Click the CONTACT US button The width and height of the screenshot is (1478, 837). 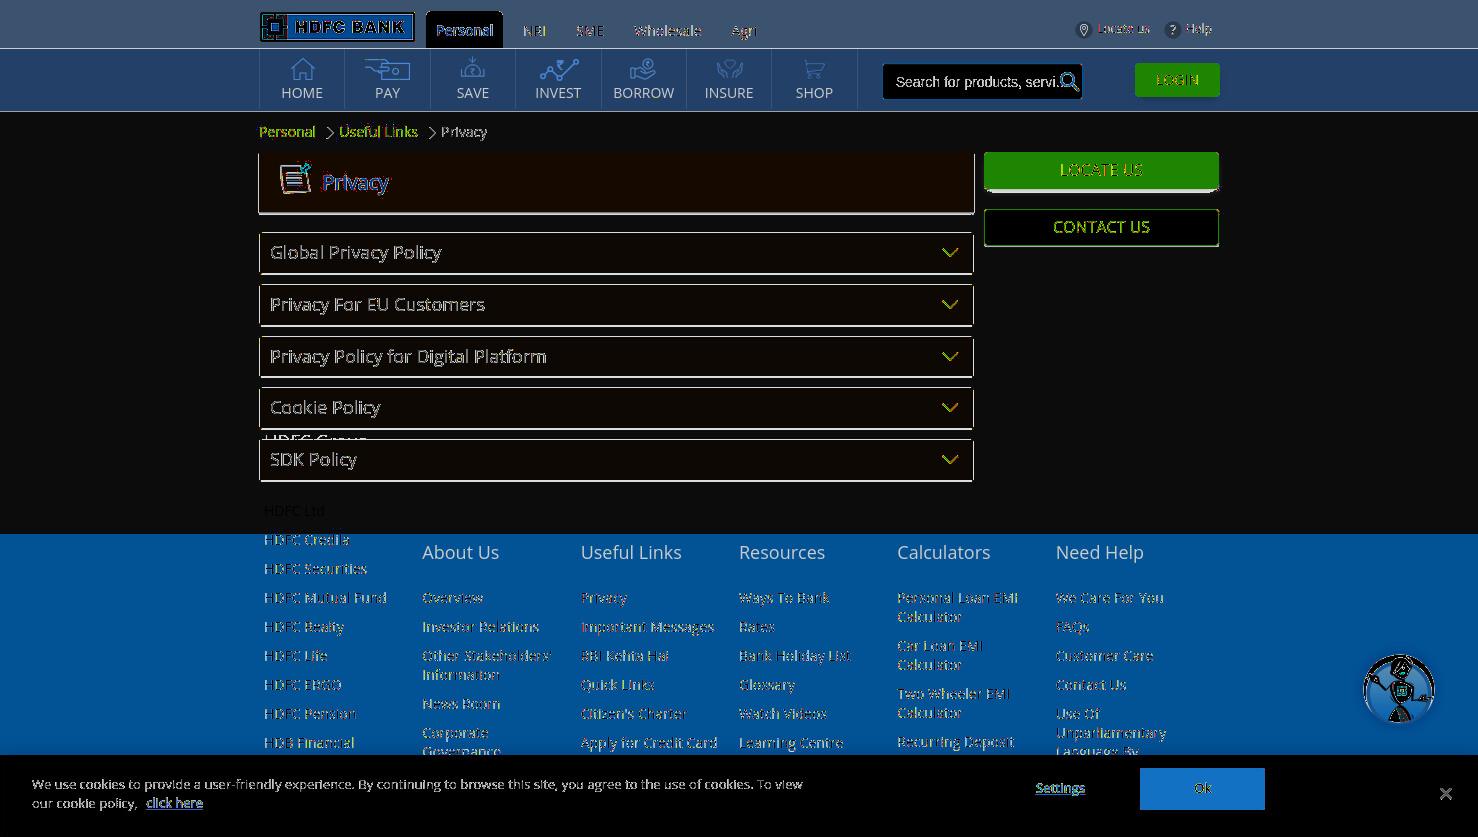point(1101,227)
